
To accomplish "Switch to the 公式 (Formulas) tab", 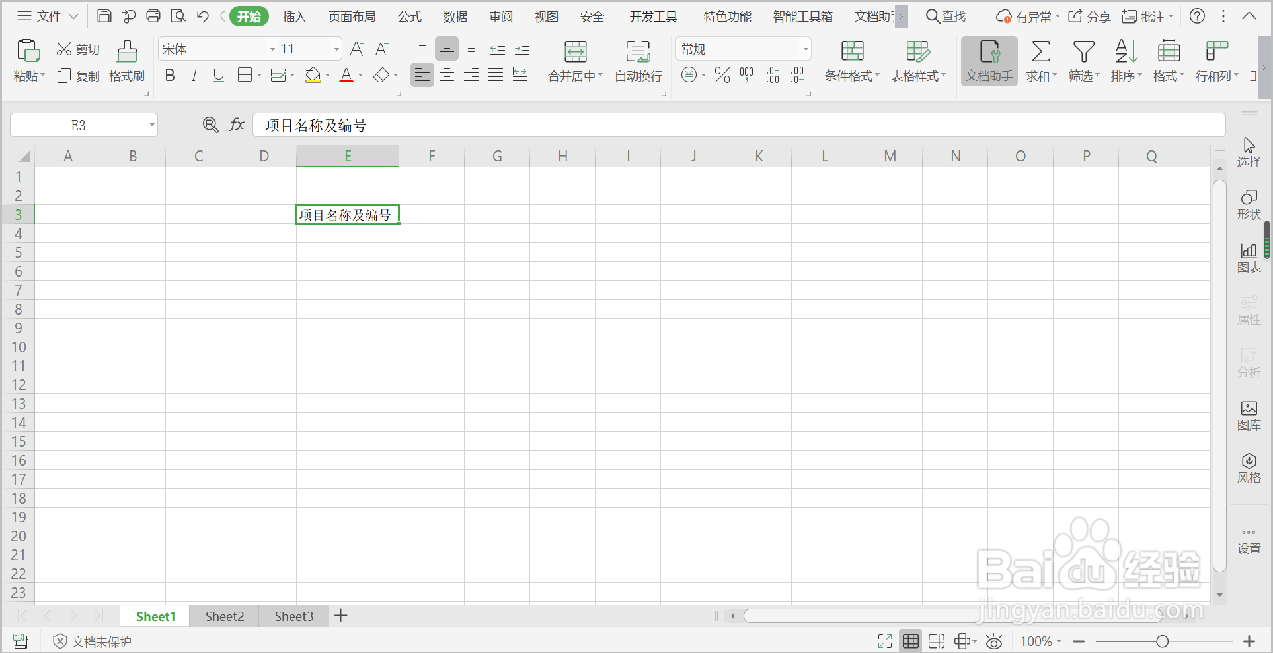I will pyautogui.click(x=409, y=16).
